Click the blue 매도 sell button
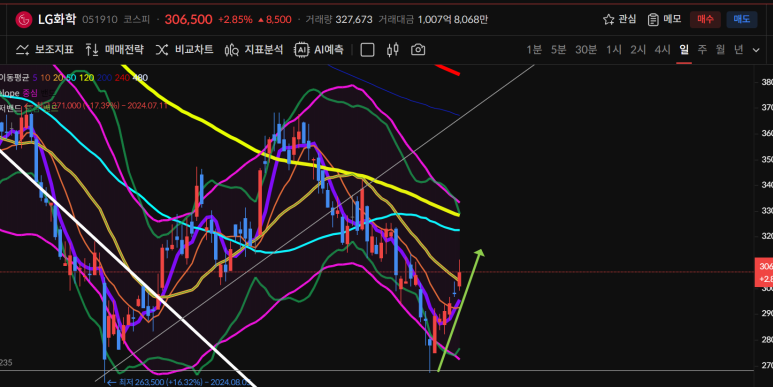The width and height of the screenshot is (773, 387). pyautogui.click(x=742, y=19)
